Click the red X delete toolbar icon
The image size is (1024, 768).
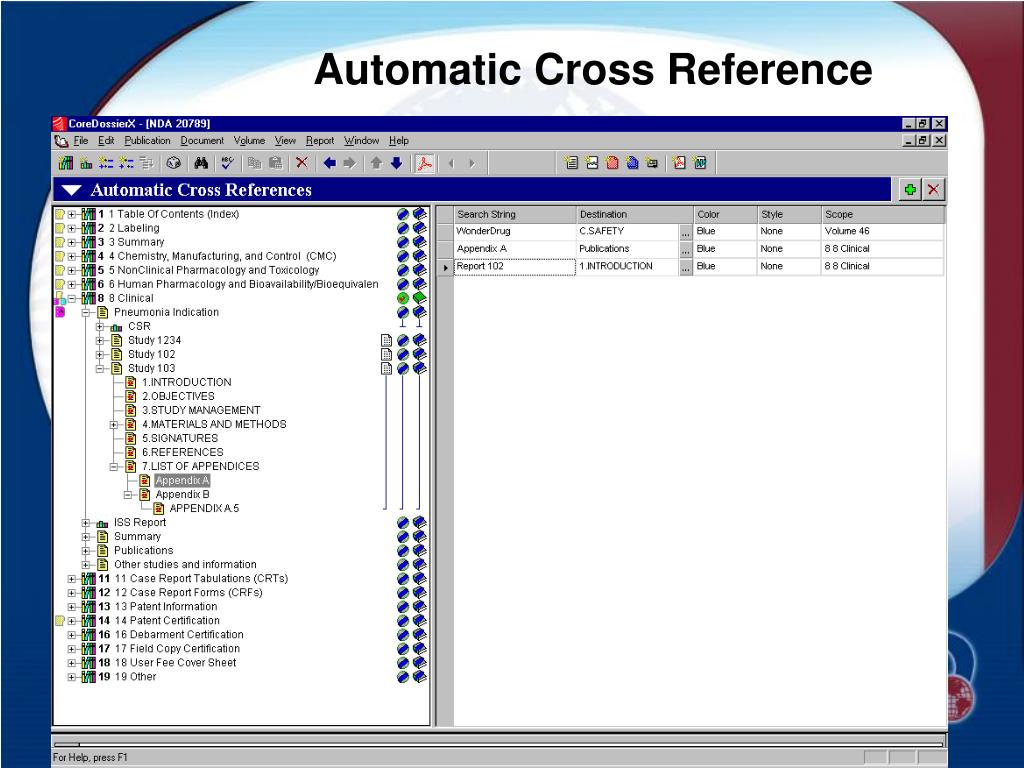click(302, 163)
